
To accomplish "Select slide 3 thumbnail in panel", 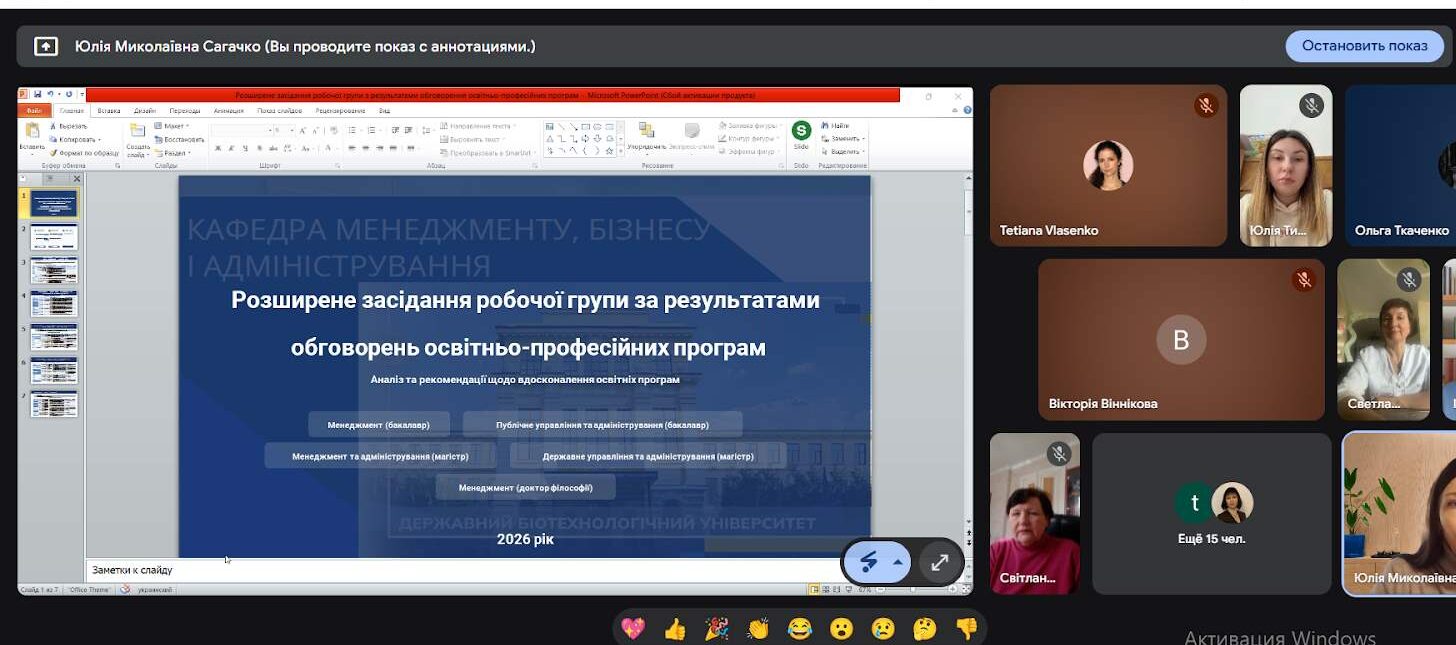I will coord(53,271).
